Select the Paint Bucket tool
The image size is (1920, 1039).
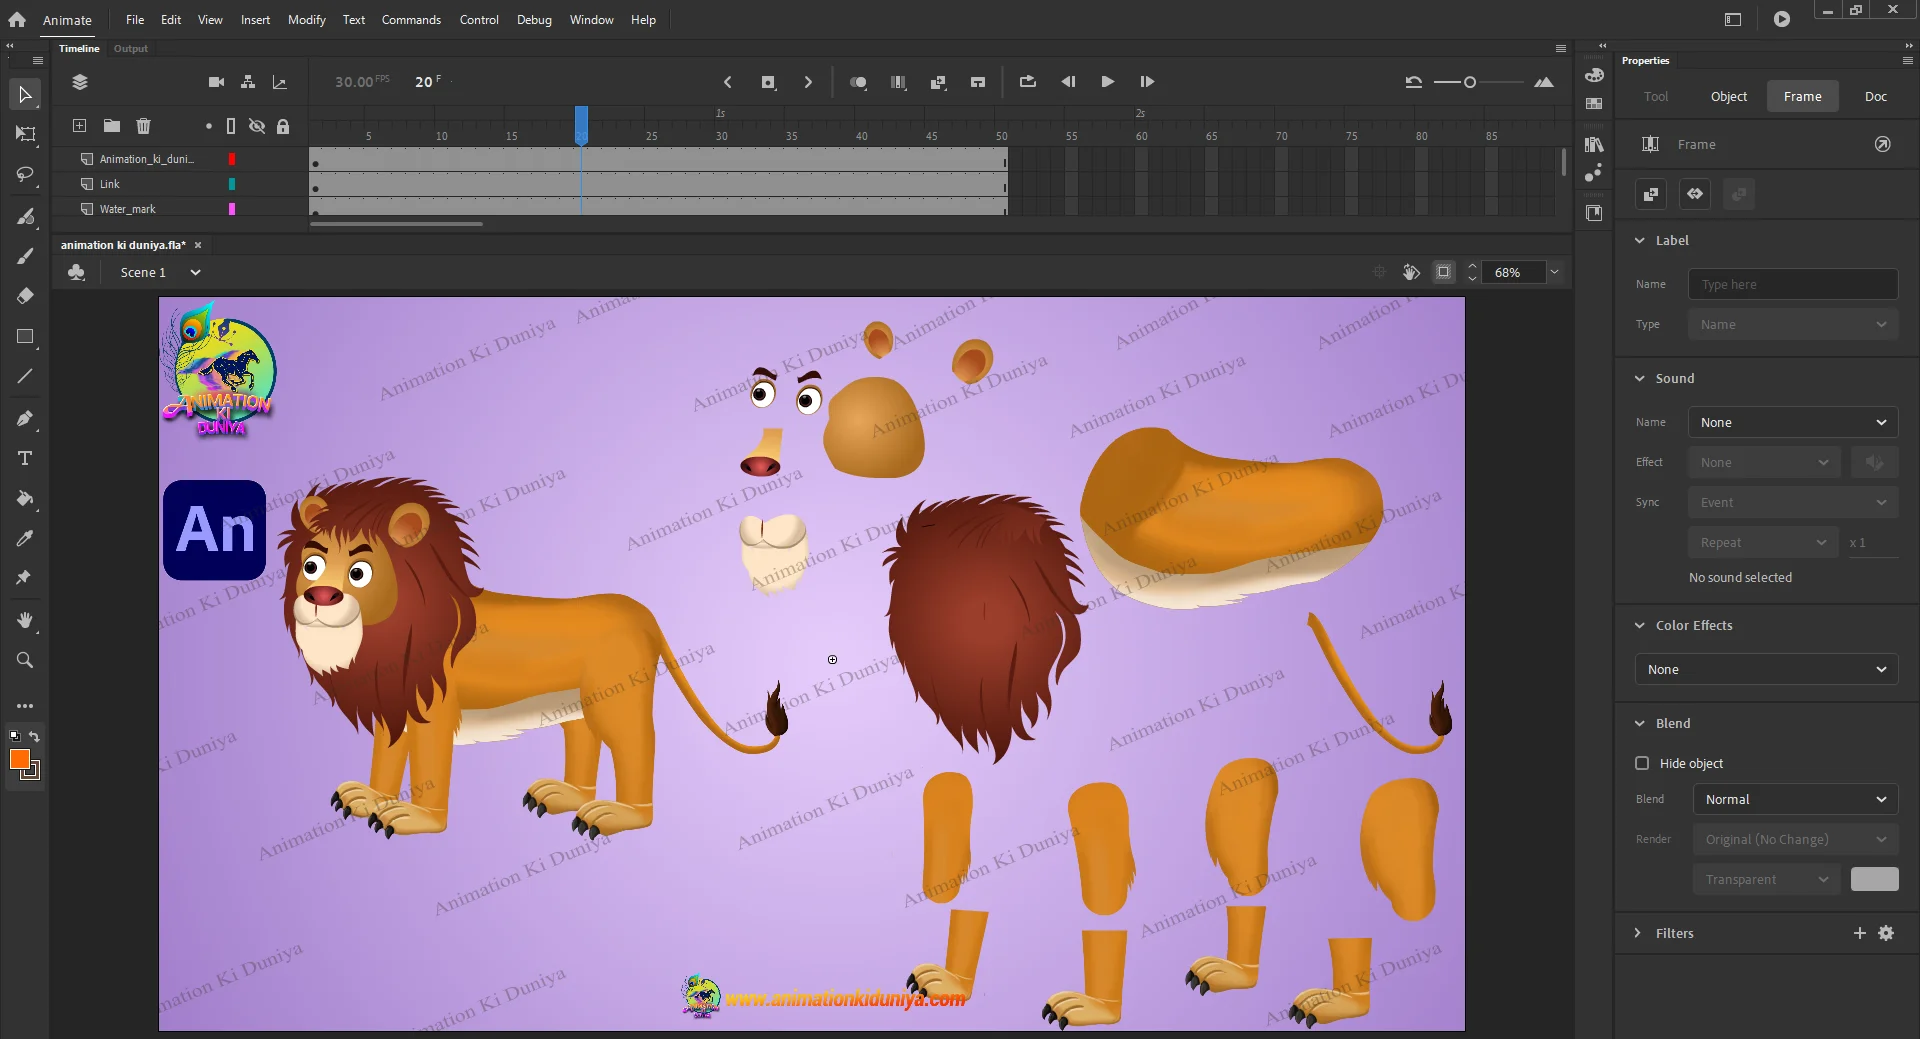25,498
